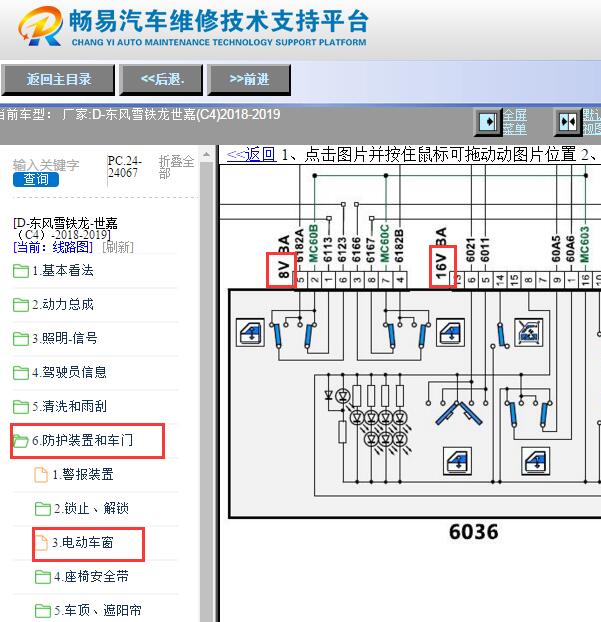
Task: Click the vehicle title D-东风雪铁龙-世嘉
Action: (x=65, y=229)
